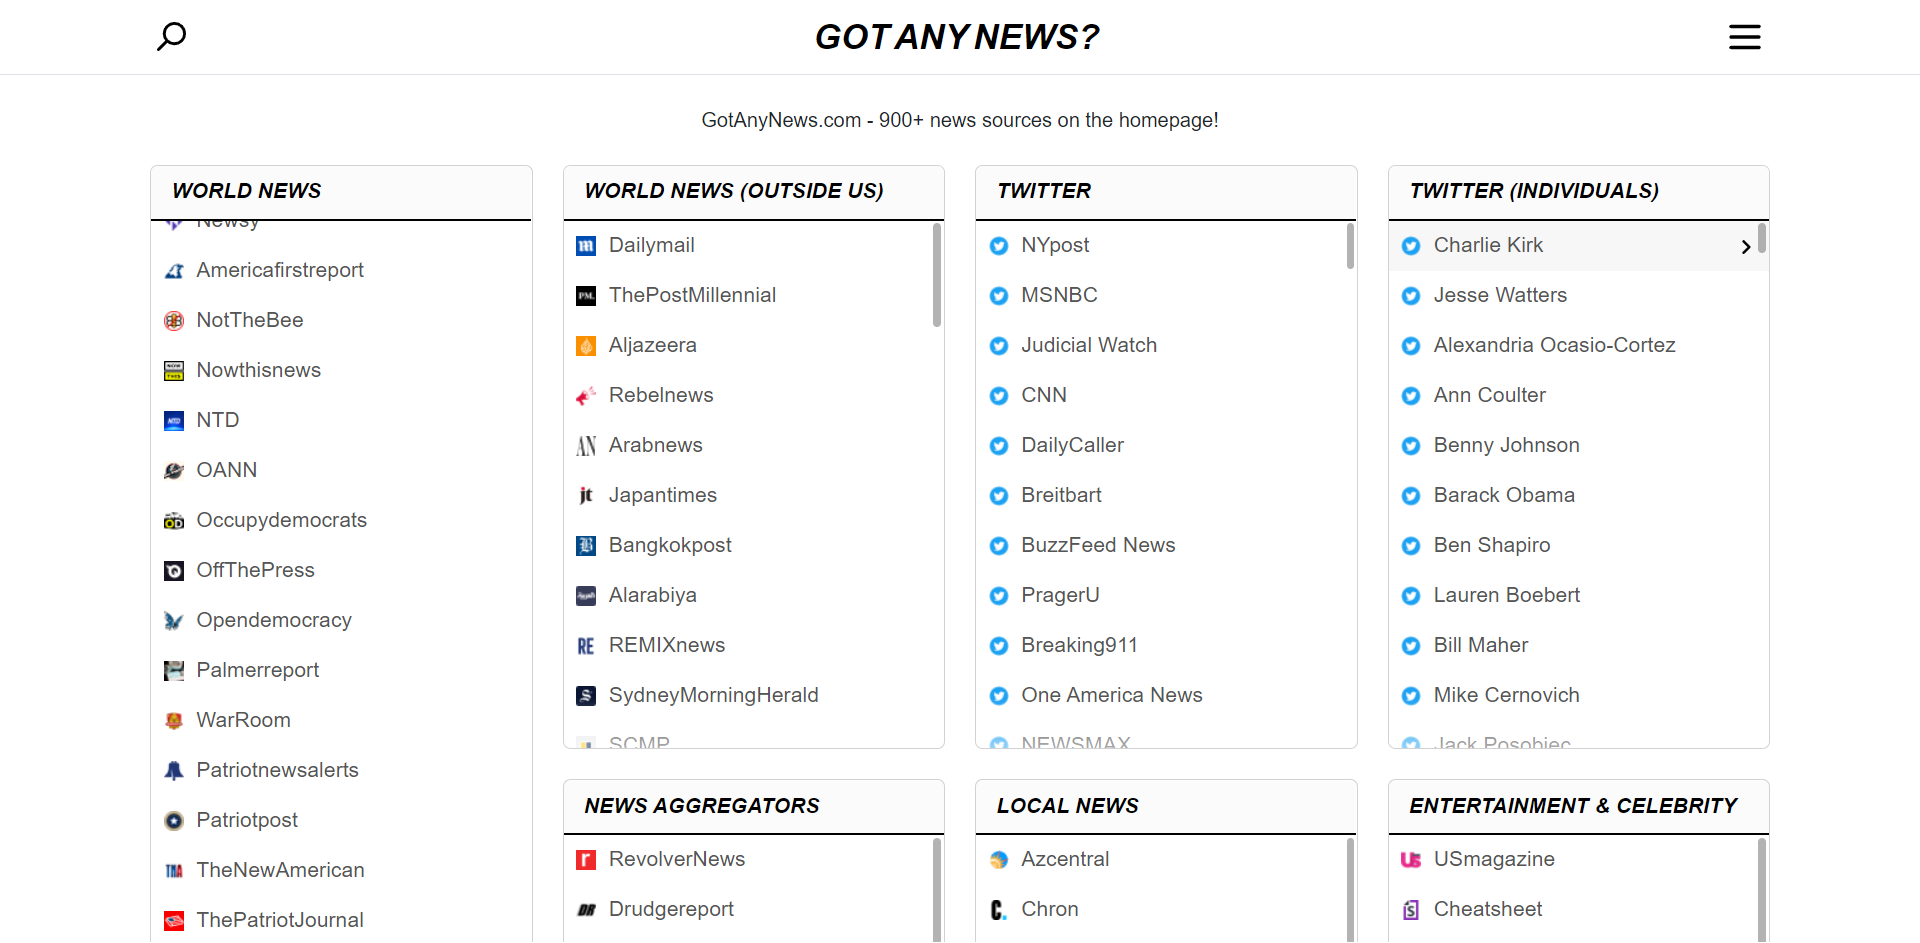Screen dimensions: 1920x943
Task: Click the Twitter Individuals list scrollbar
Action: pos(1762,238)
